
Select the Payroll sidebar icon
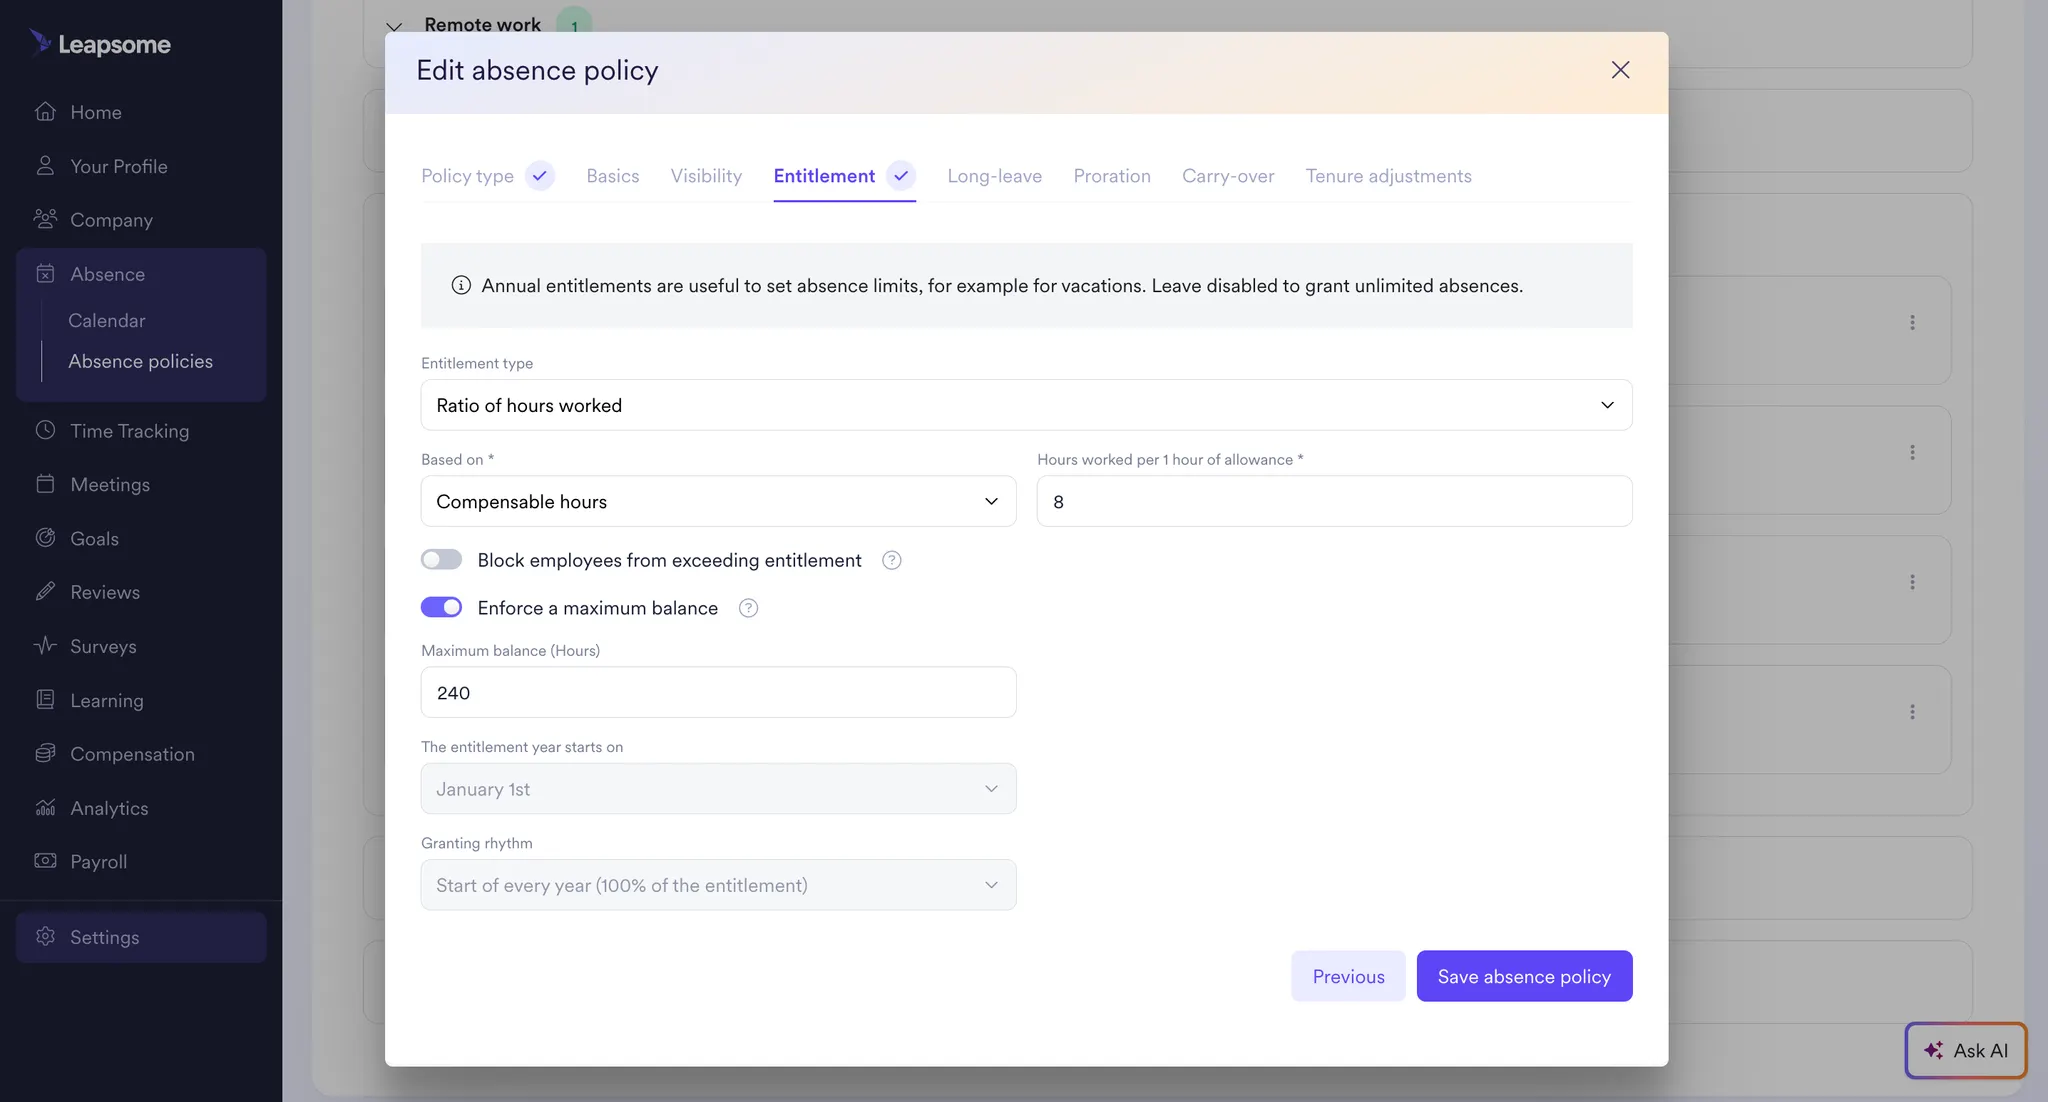(45, 861)
